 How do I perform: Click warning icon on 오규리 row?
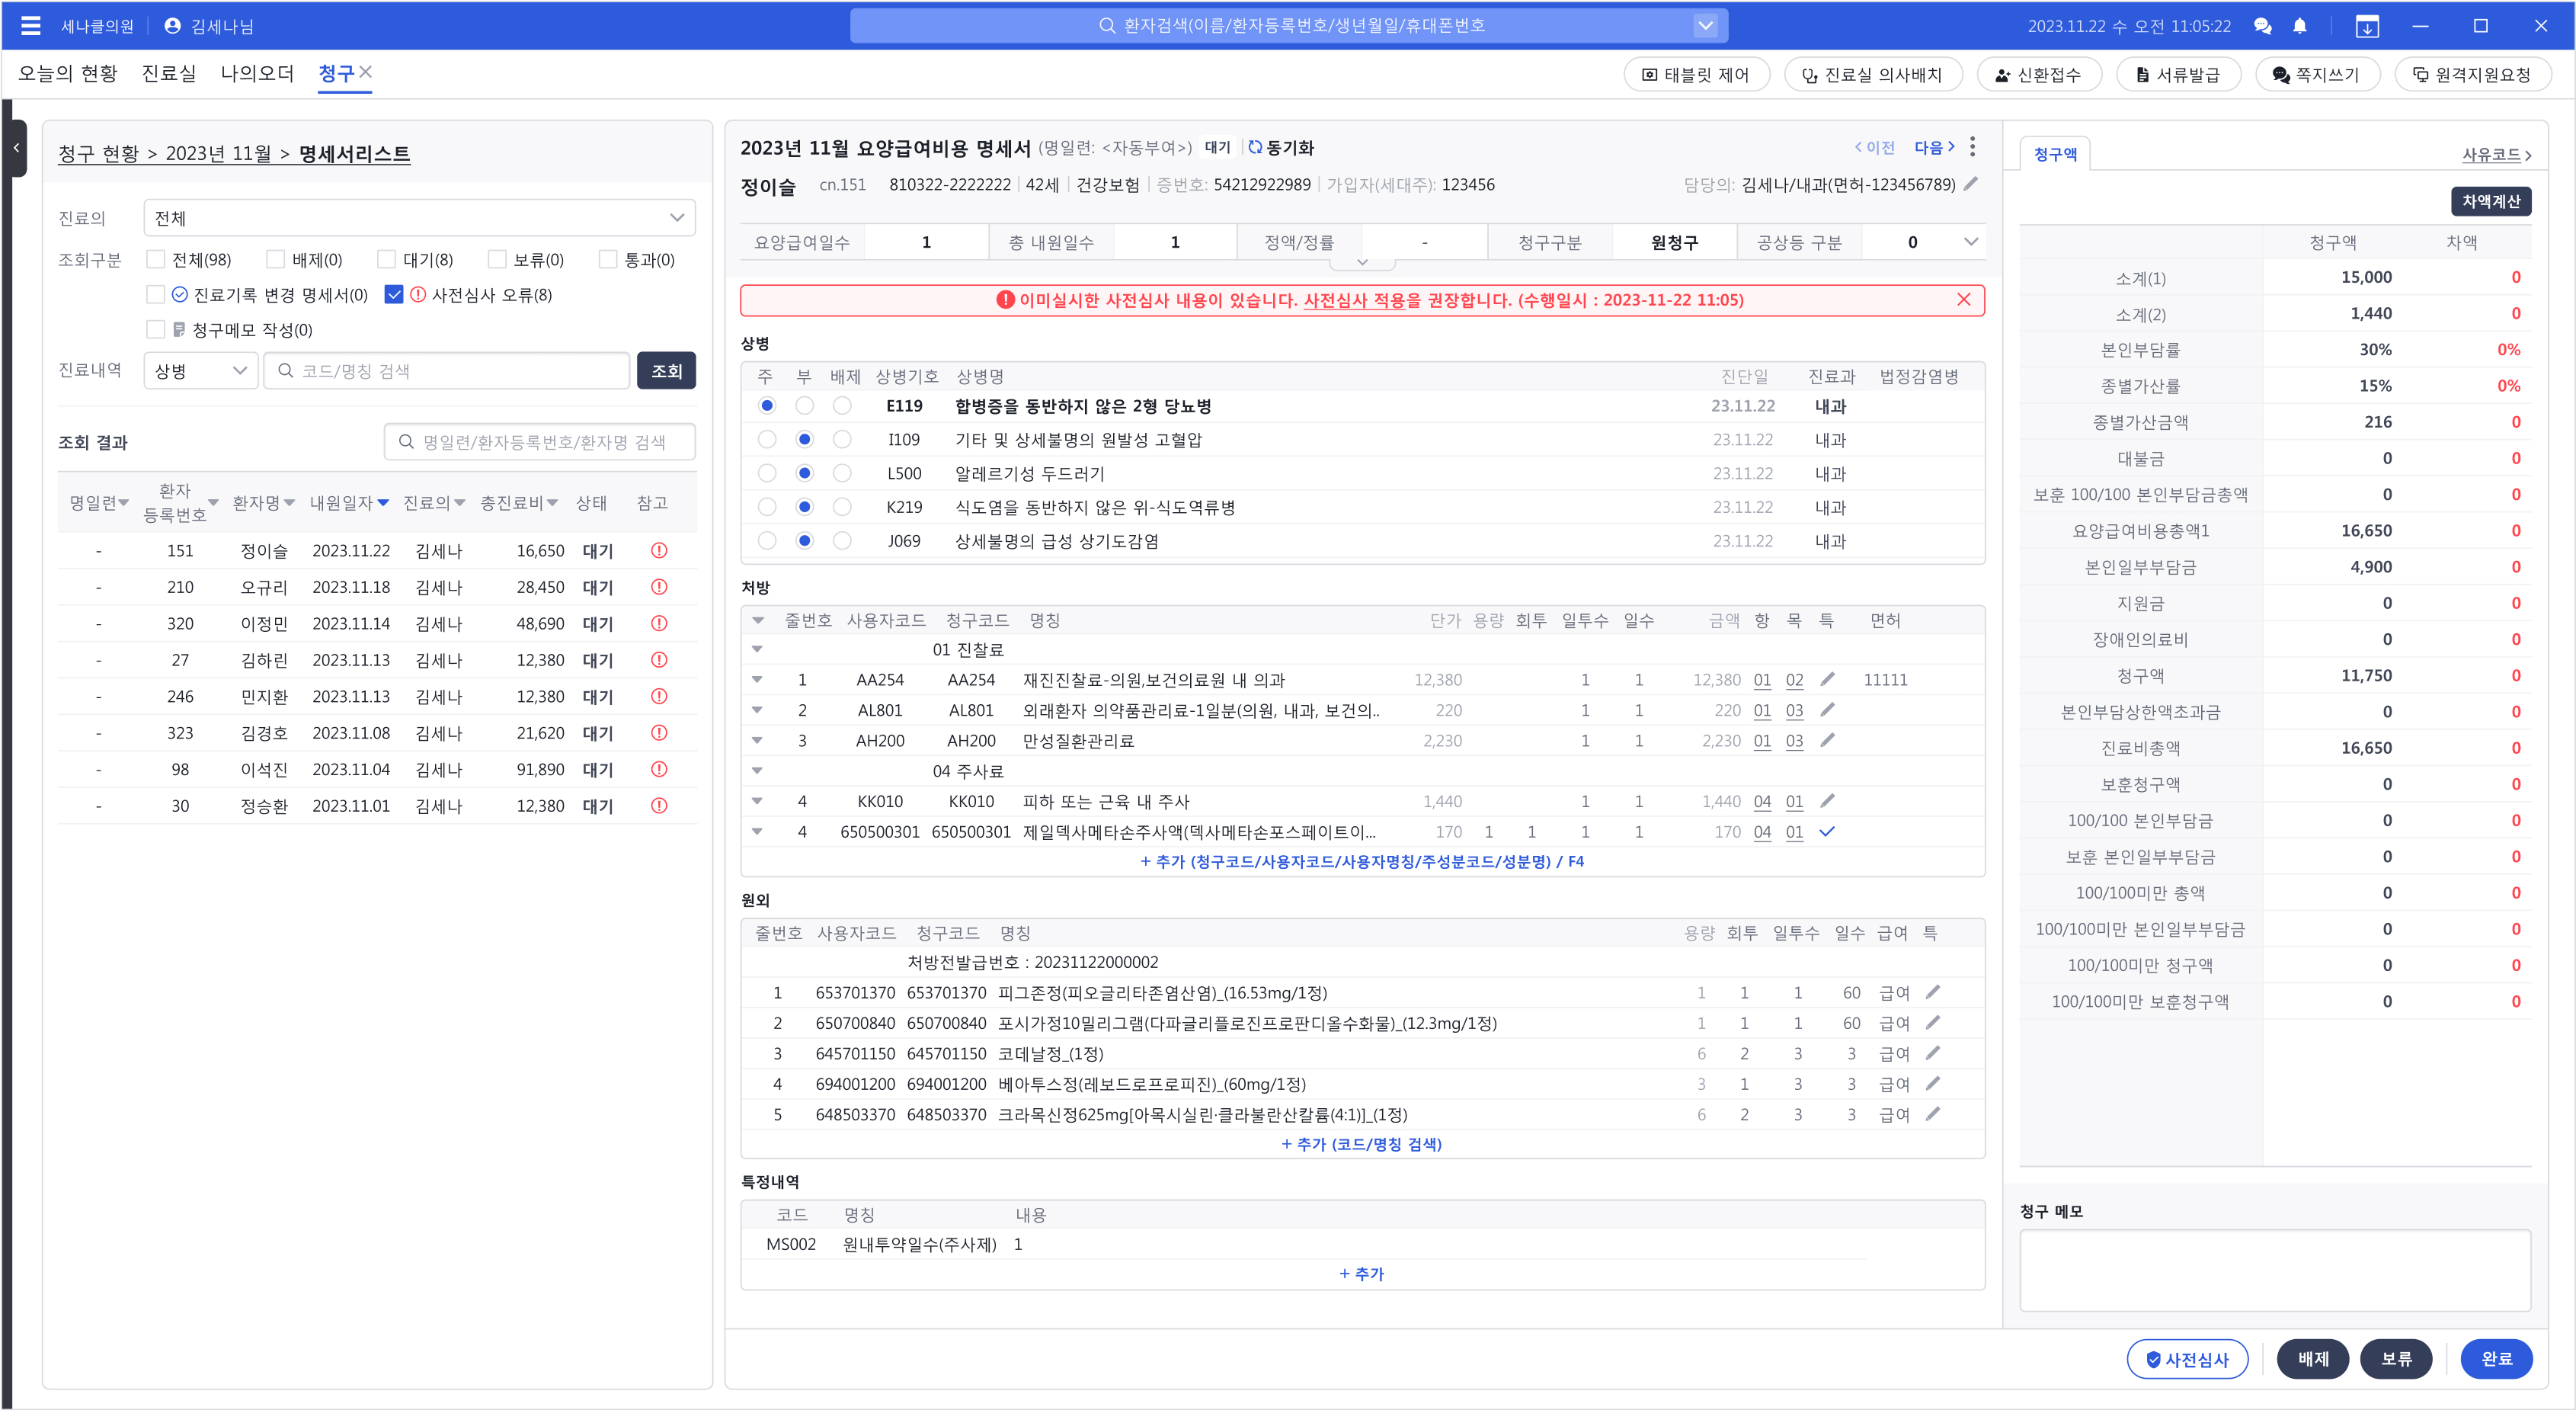(x=659, y=588)
